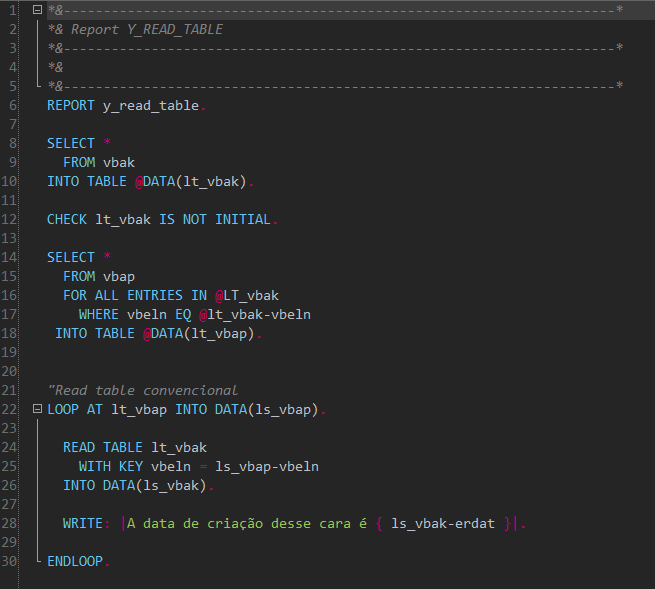This screenshot has width=655, height=589.
Task: Click line number 6 in gutter
Action: [x=13, y=105]
